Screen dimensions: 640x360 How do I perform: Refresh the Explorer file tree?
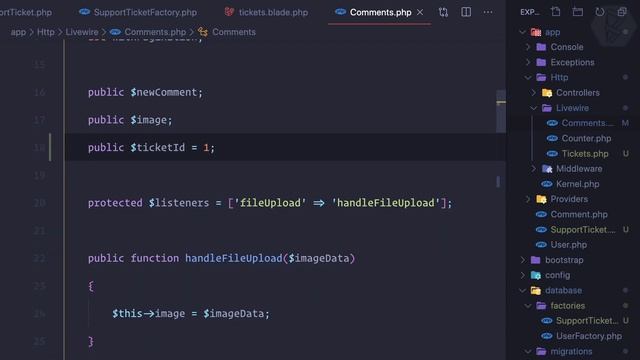[x=600, y=12]
